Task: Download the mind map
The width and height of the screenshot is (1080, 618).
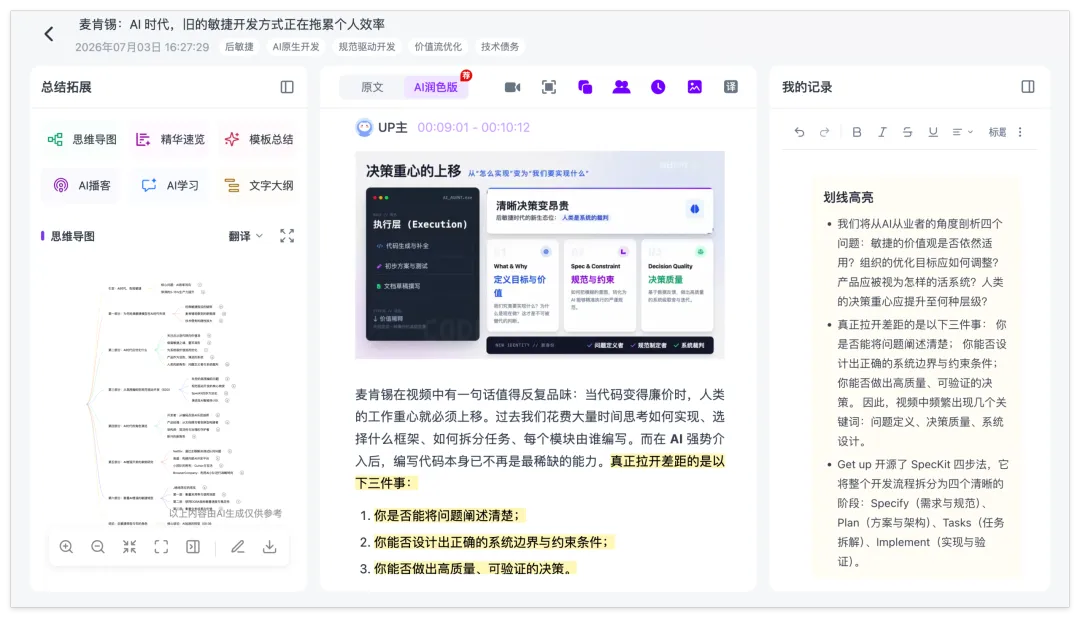Action: (269, 547)
